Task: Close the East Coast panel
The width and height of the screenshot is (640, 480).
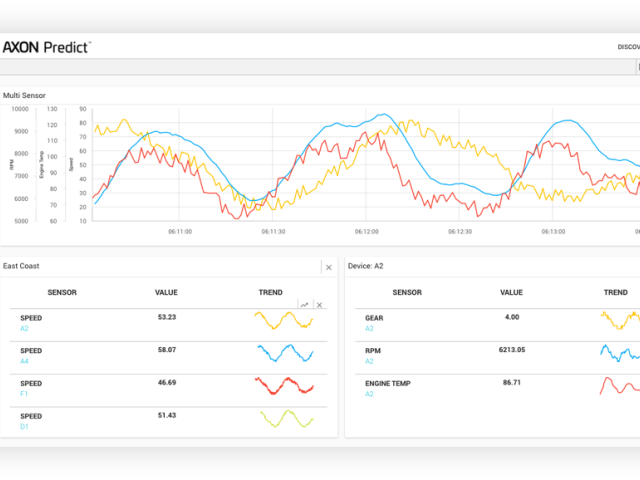Action: point(328,267)
